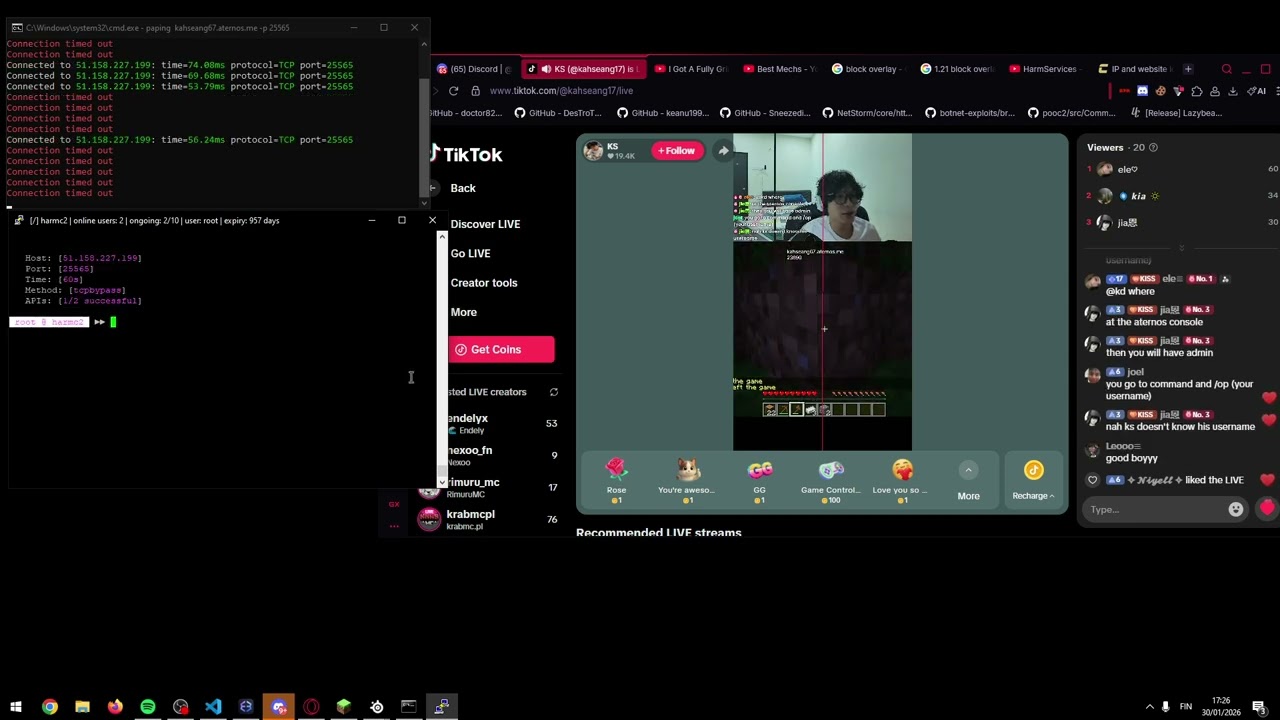Send the Love you so much gift
The image size is (1280, 720).
click(902, 480)
